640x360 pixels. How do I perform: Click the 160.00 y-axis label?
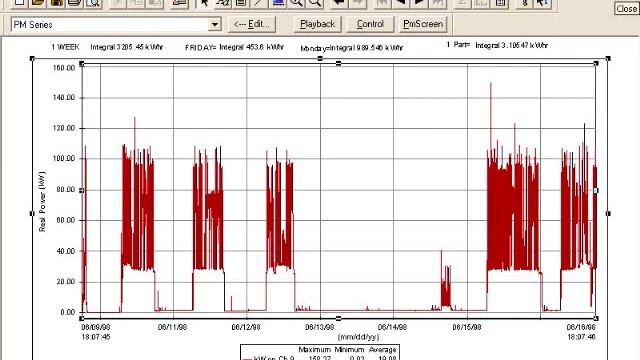(64, 67)
